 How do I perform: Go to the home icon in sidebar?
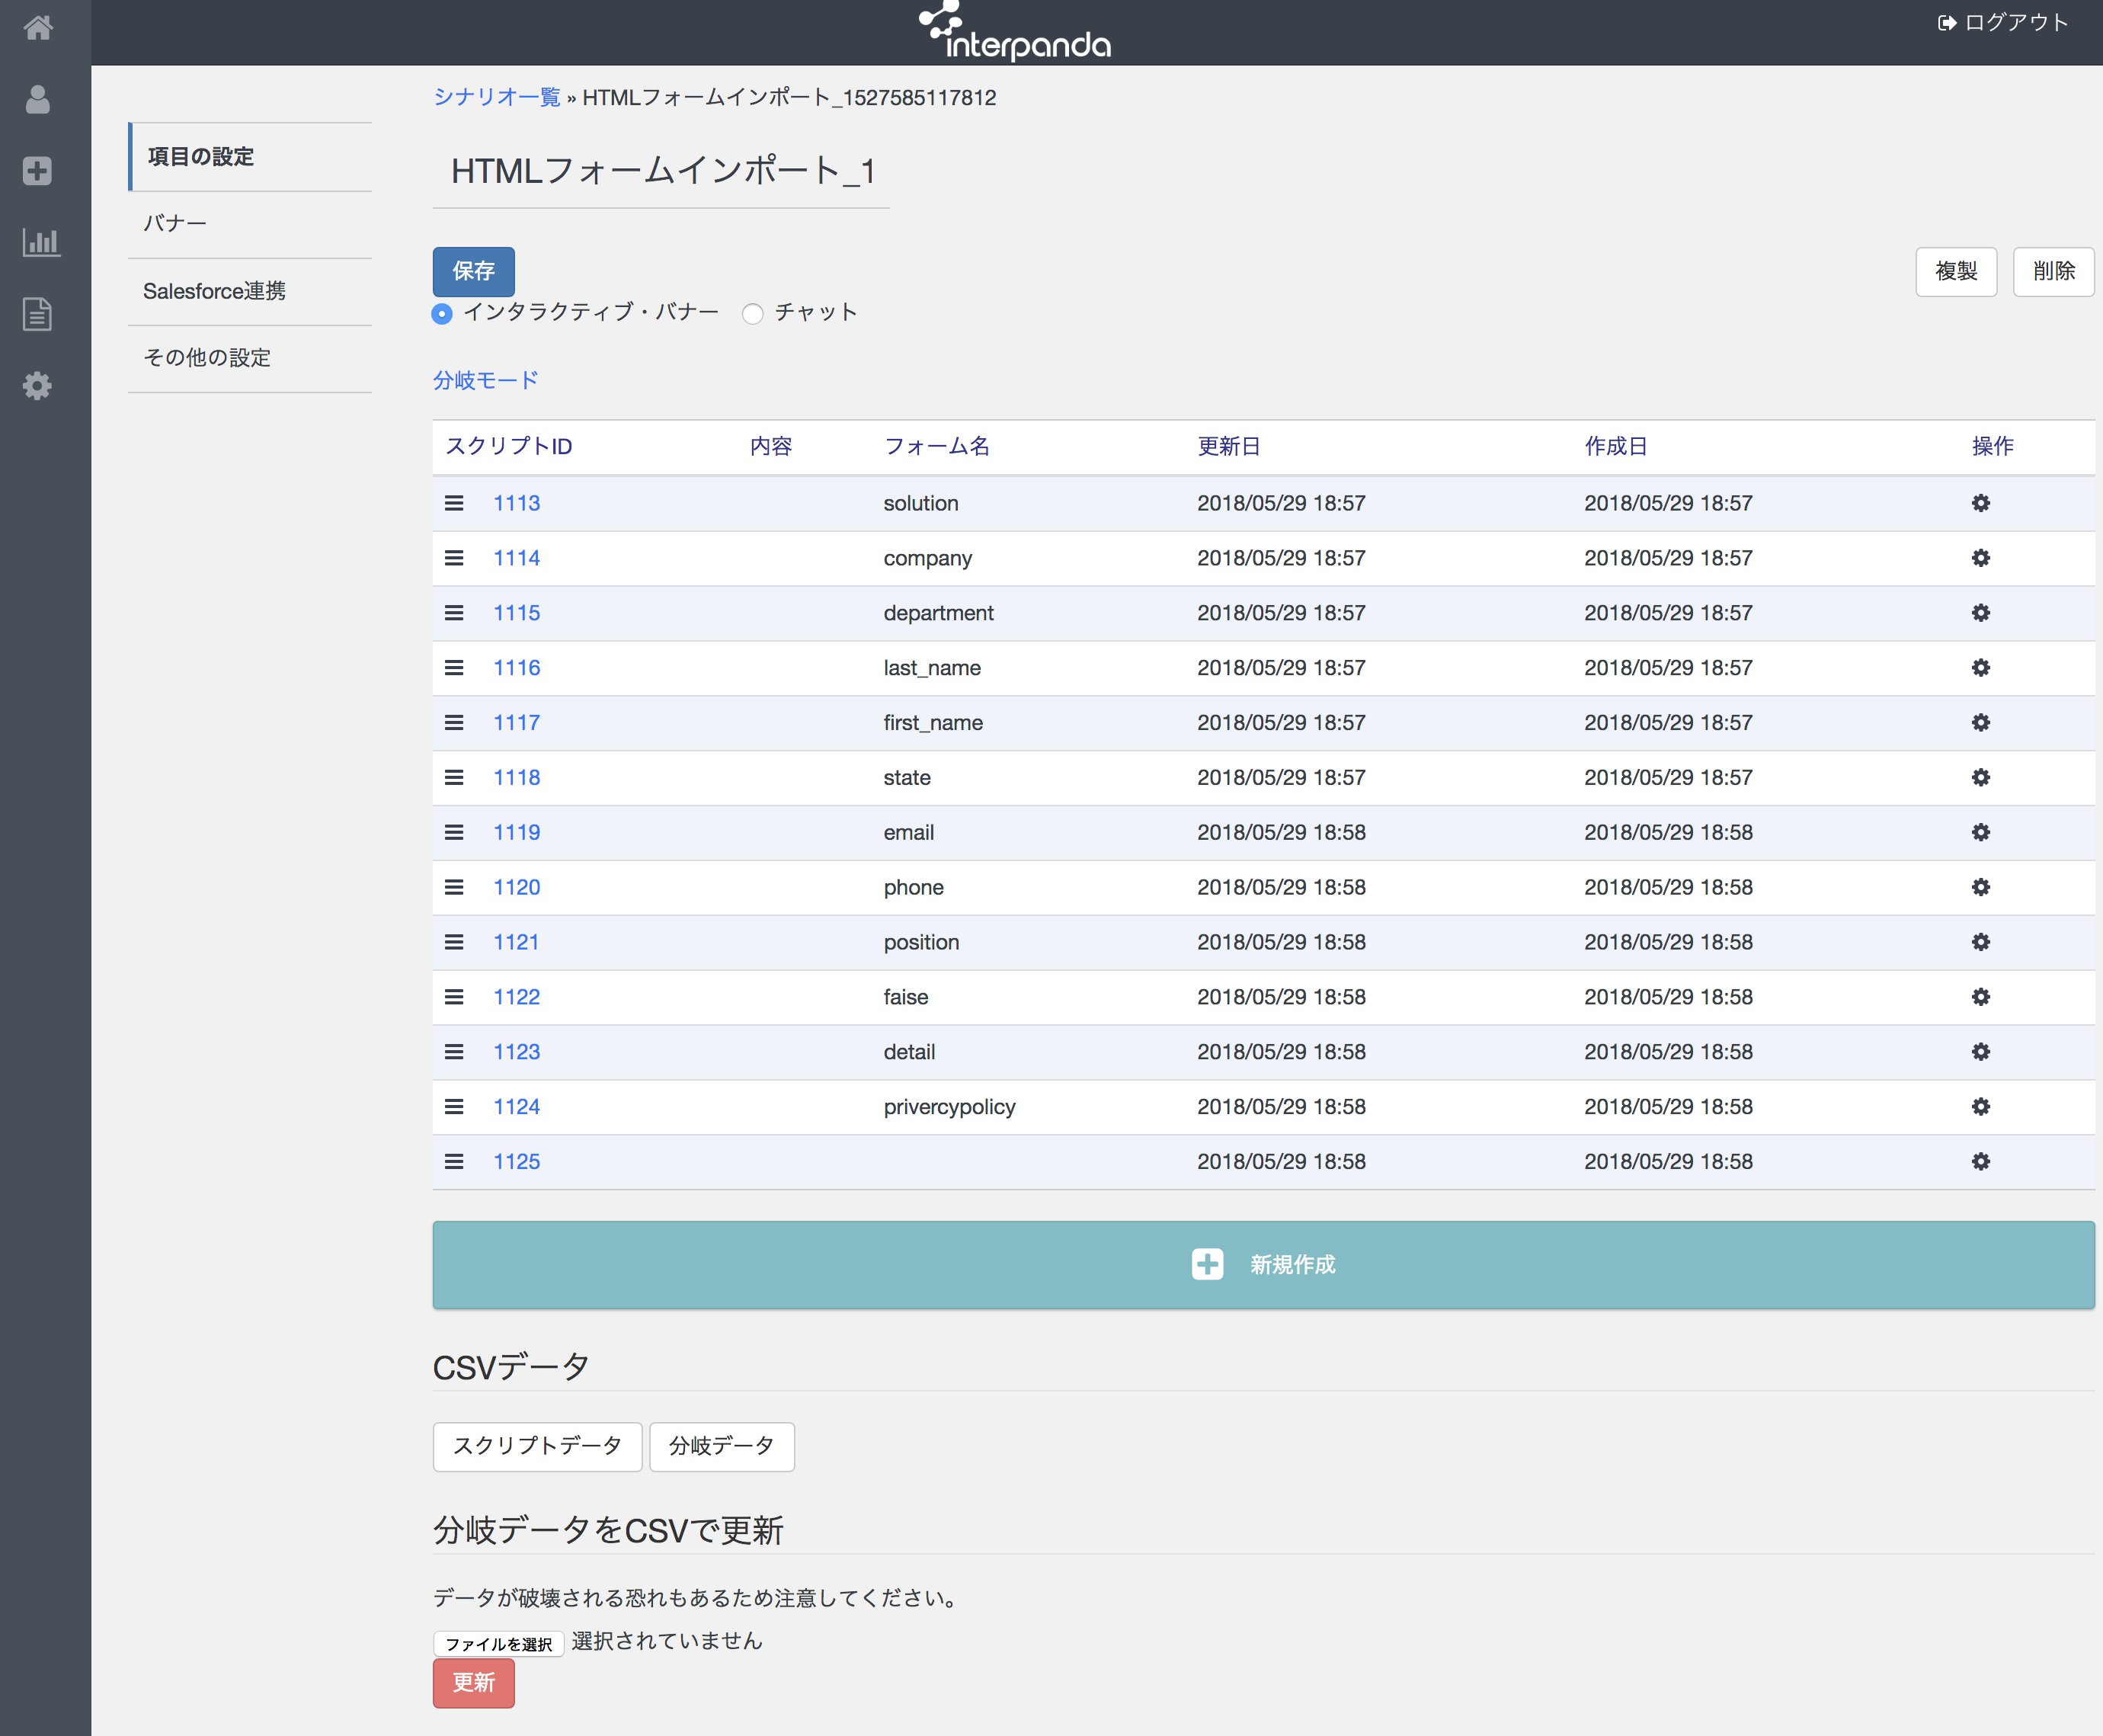[x=38, y=27]
